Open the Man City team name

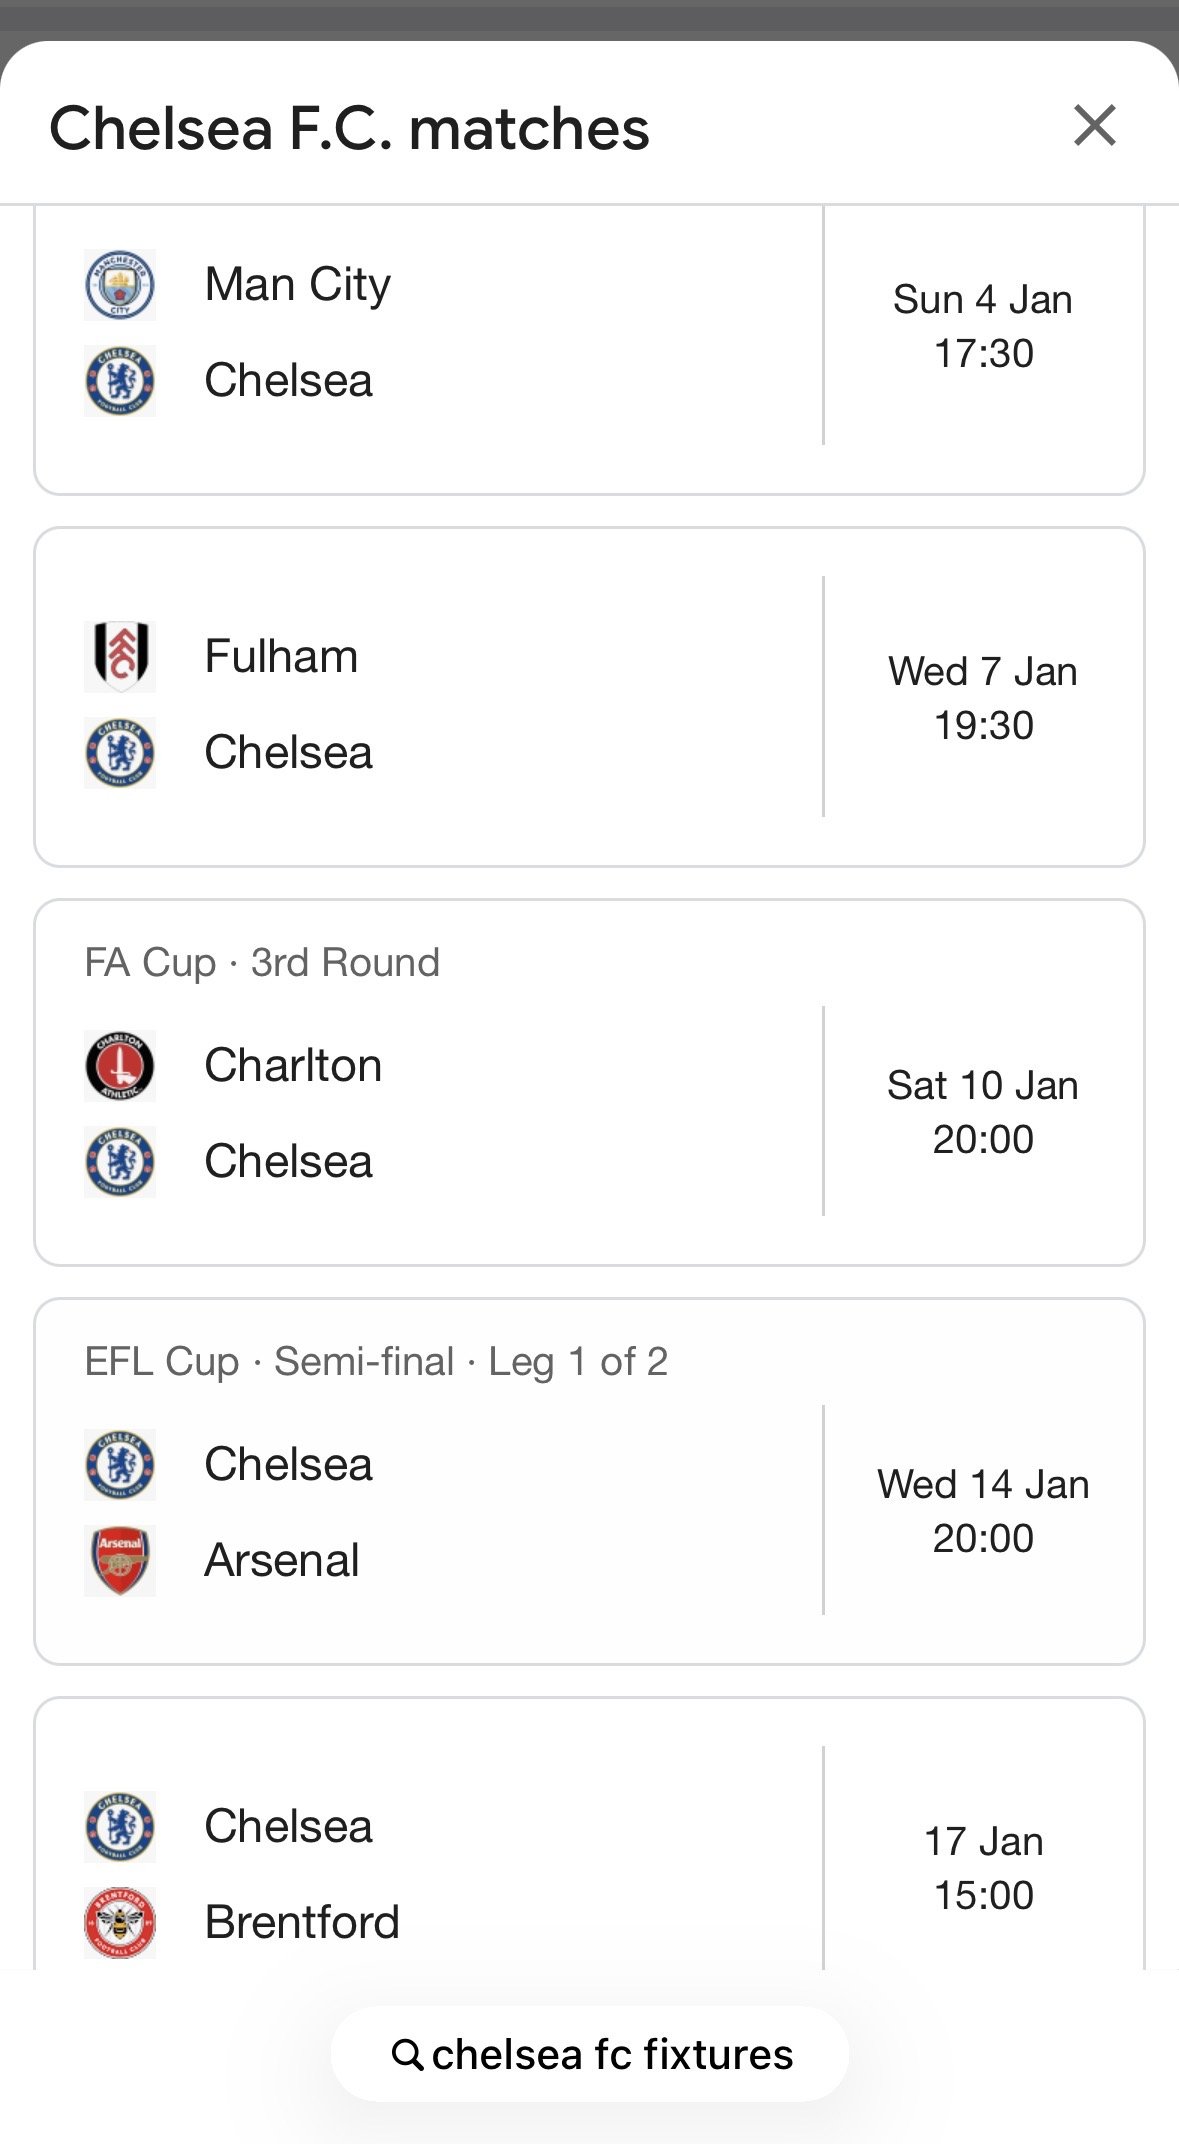(297, 285)
